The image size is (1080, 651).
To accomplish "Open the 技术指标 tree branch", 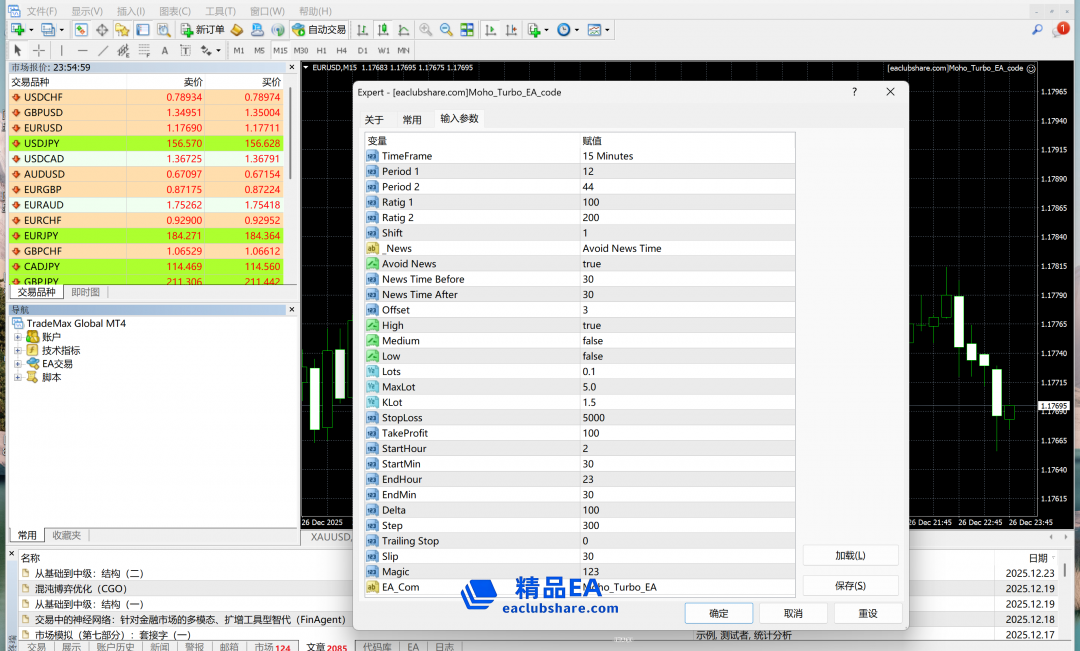I will tap(18, 351).
